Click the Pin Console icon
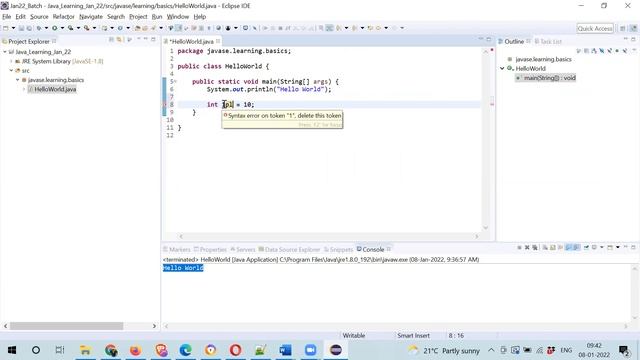Viewport: 640px width, 360px height. click(586, 247)
